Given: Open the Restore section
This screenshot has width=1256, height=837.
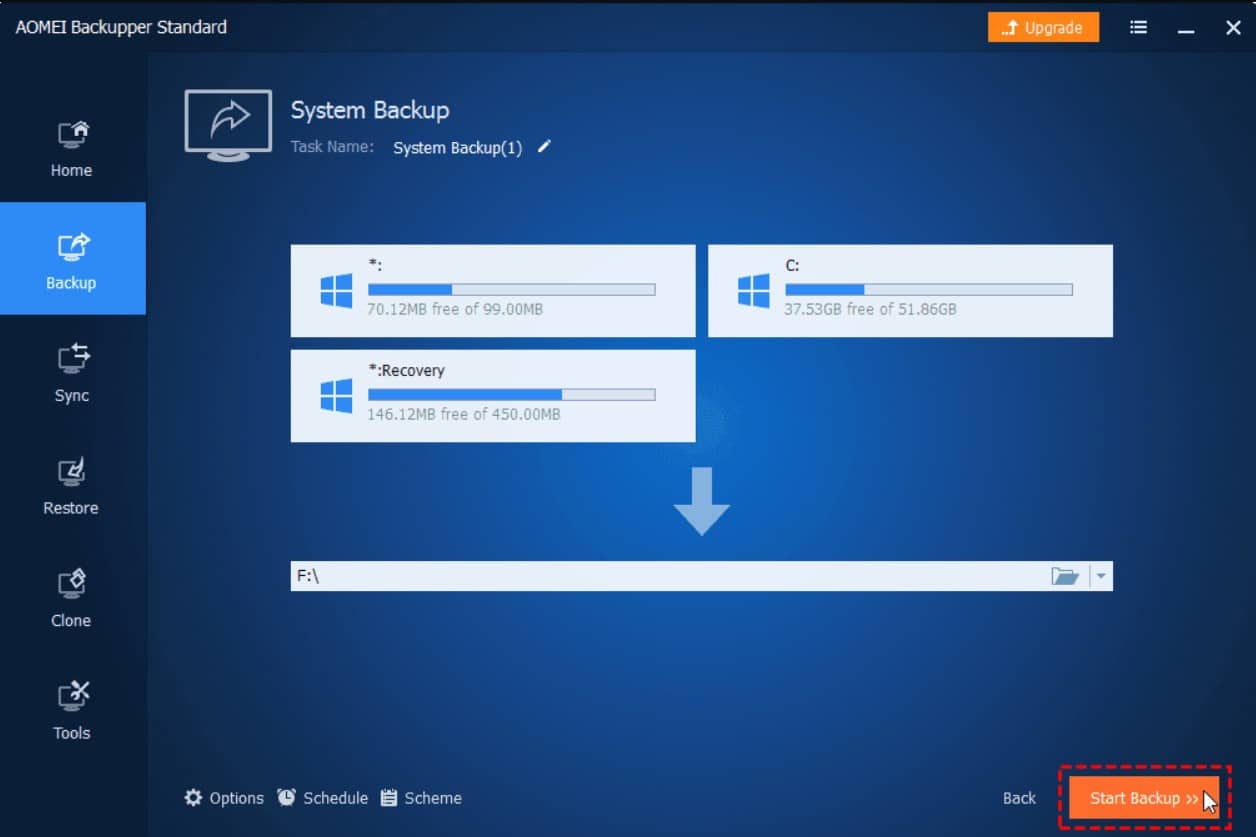Looking at the screenshot, I should (72, 485).
